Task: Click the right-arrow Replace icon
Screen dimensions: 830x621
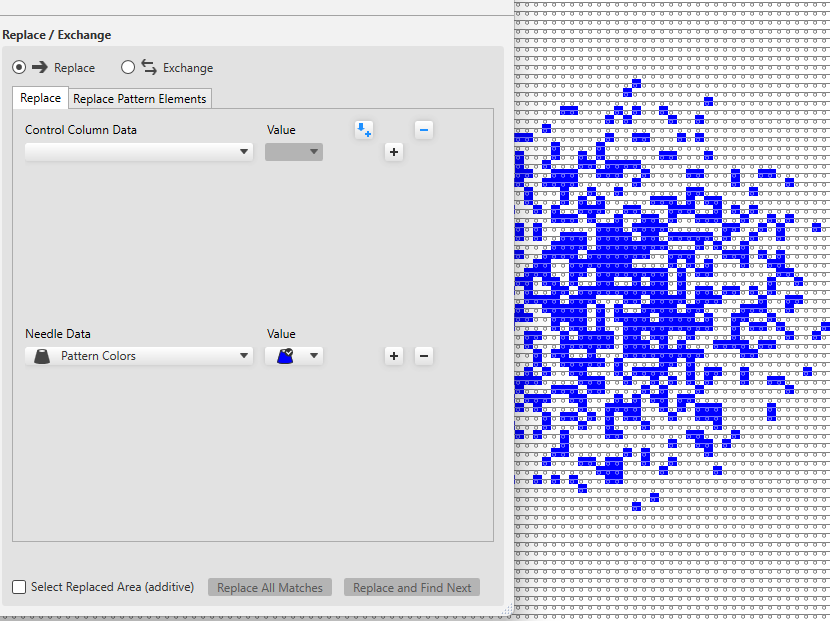Action: [40, 68]
